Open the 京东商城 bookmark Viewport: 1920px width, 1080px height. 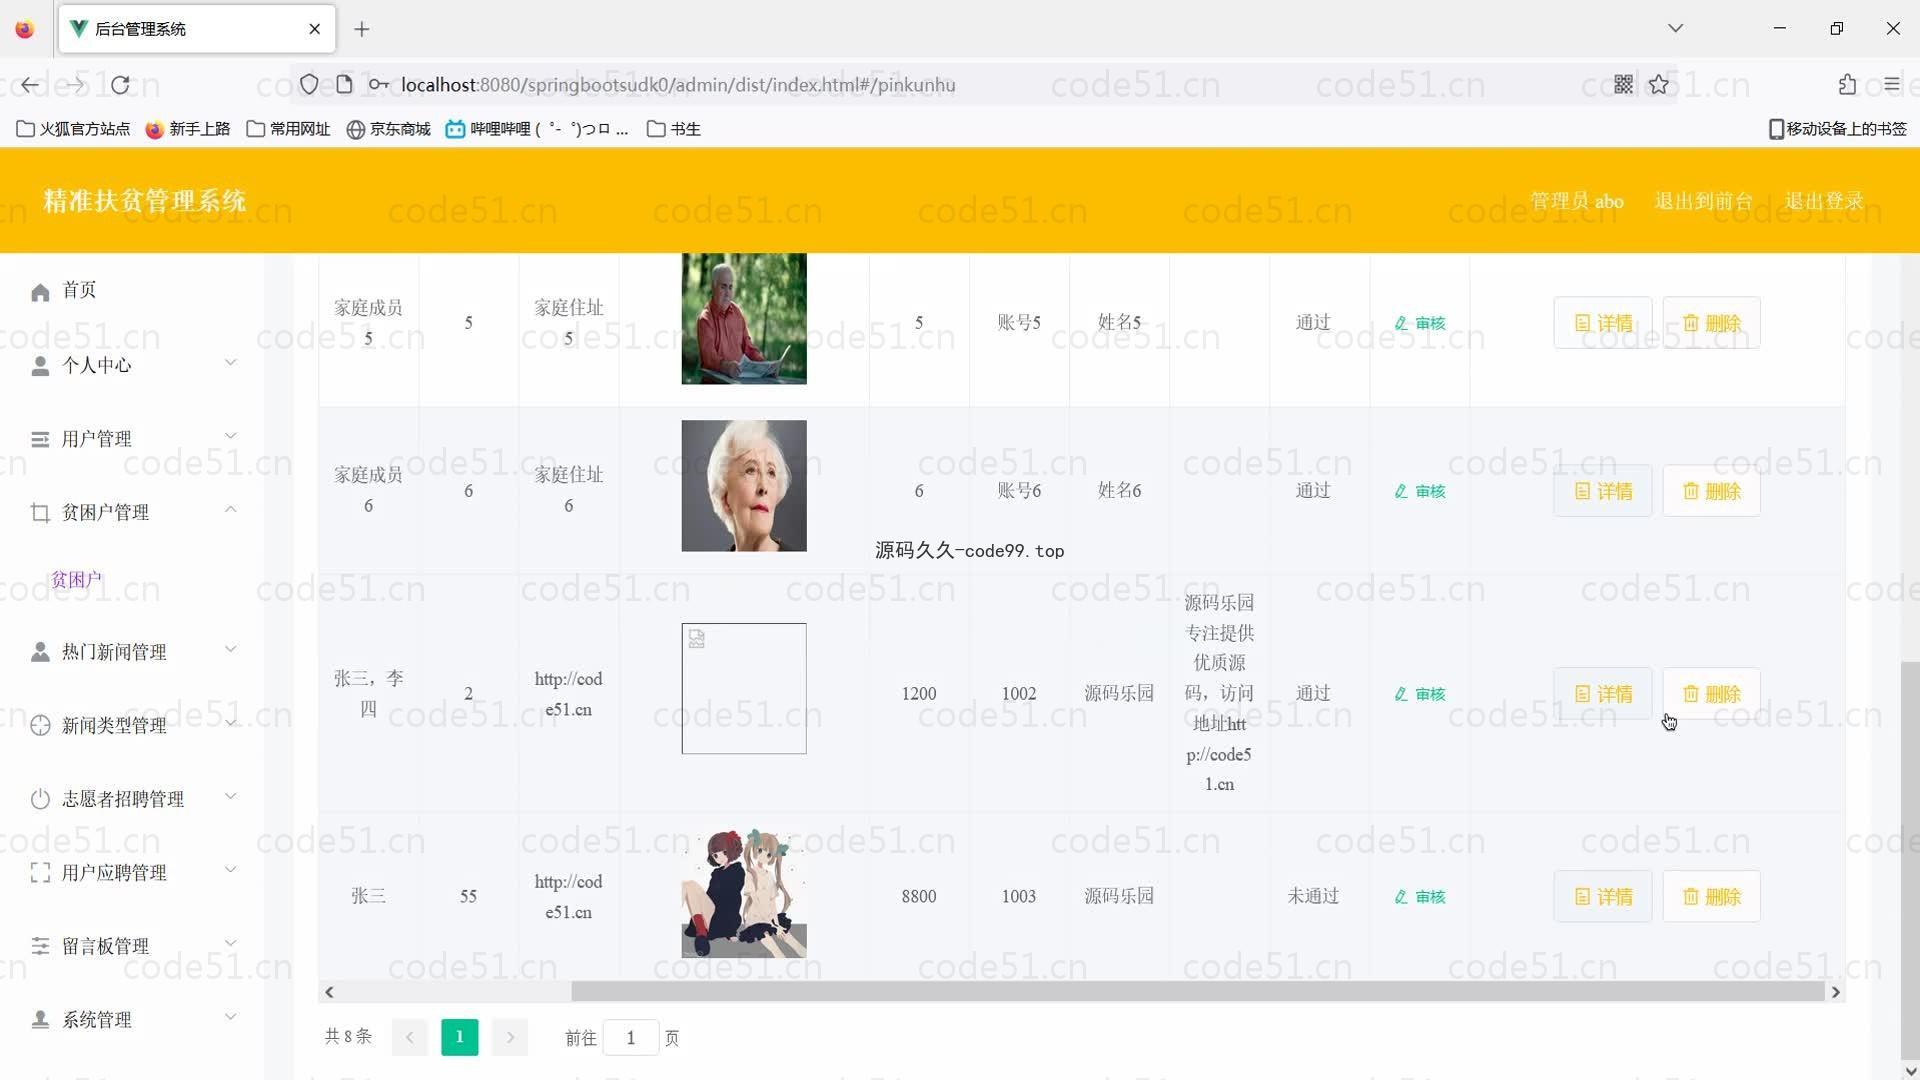coord(389,129)
